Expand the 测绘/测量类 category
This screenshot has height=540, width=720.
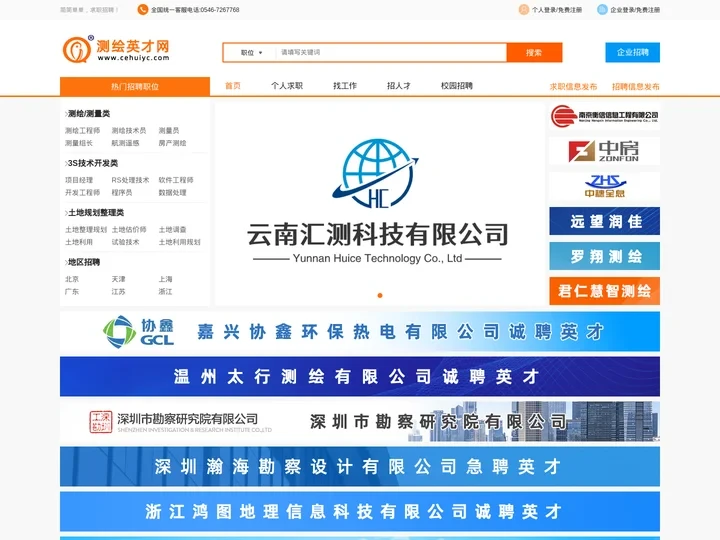pyautogui.click(x=87, y=113)
